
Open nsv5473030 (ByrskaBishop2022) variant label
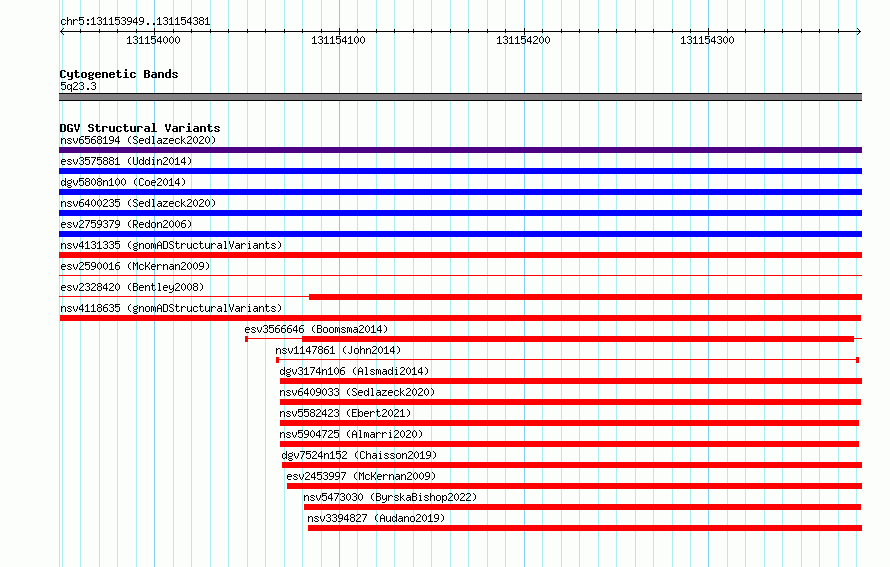click(x=390, y=497)
